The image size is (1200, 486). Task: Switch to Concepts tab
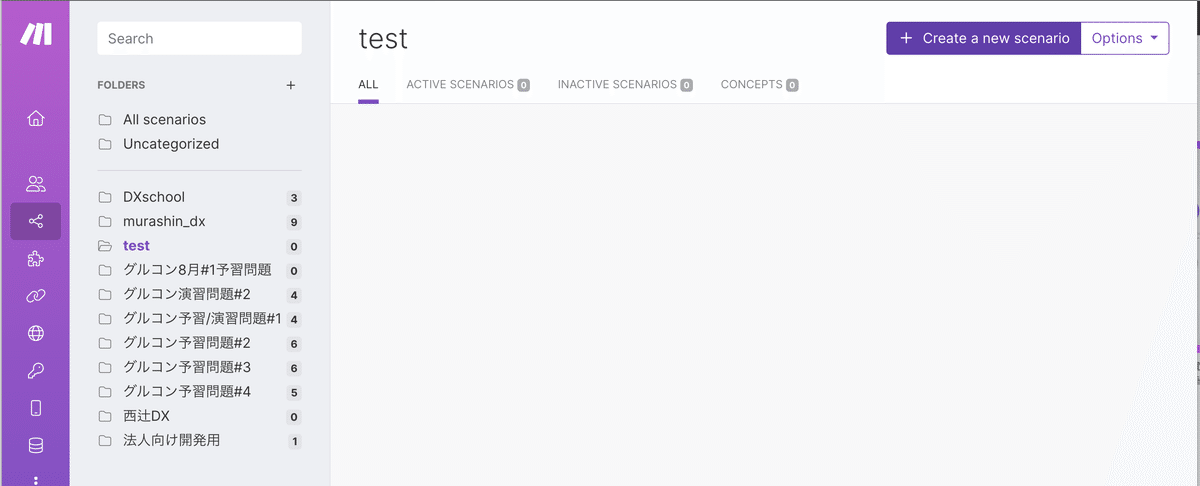pos(759,85)
